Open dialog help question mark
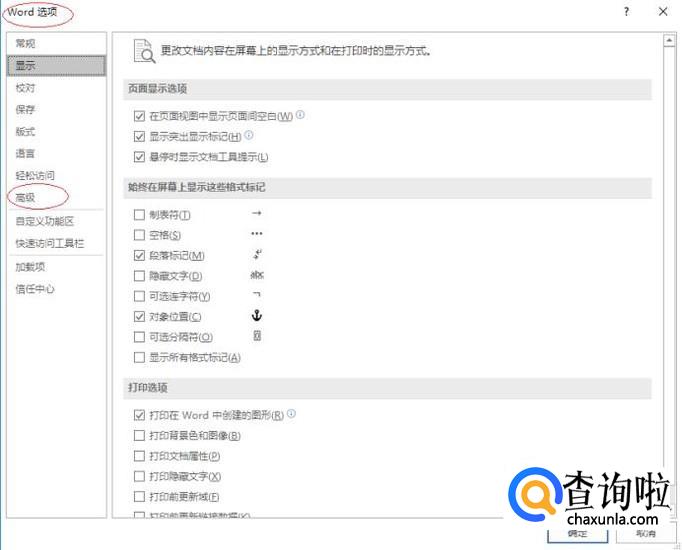The image size is (682, 550). [x=626, y=12]
